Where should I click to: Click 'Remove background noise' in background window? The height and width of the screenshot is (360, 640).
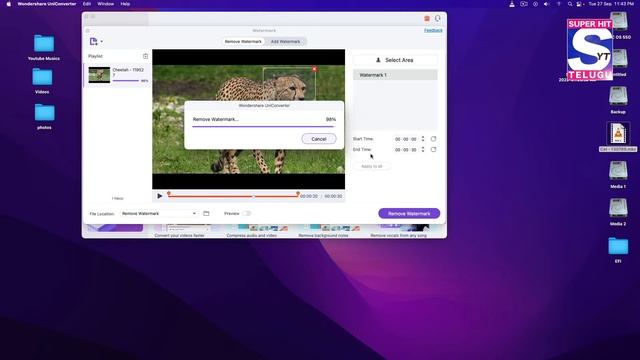[323, 236]
